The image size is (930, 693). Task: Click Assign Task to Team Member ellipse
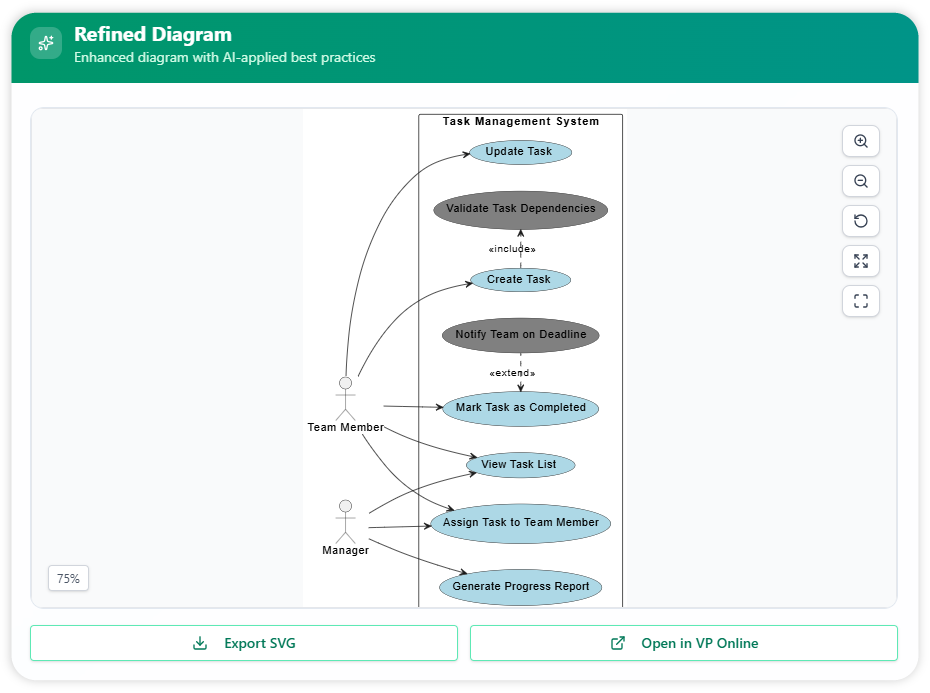pyautogui.click(x=520, y=523)
